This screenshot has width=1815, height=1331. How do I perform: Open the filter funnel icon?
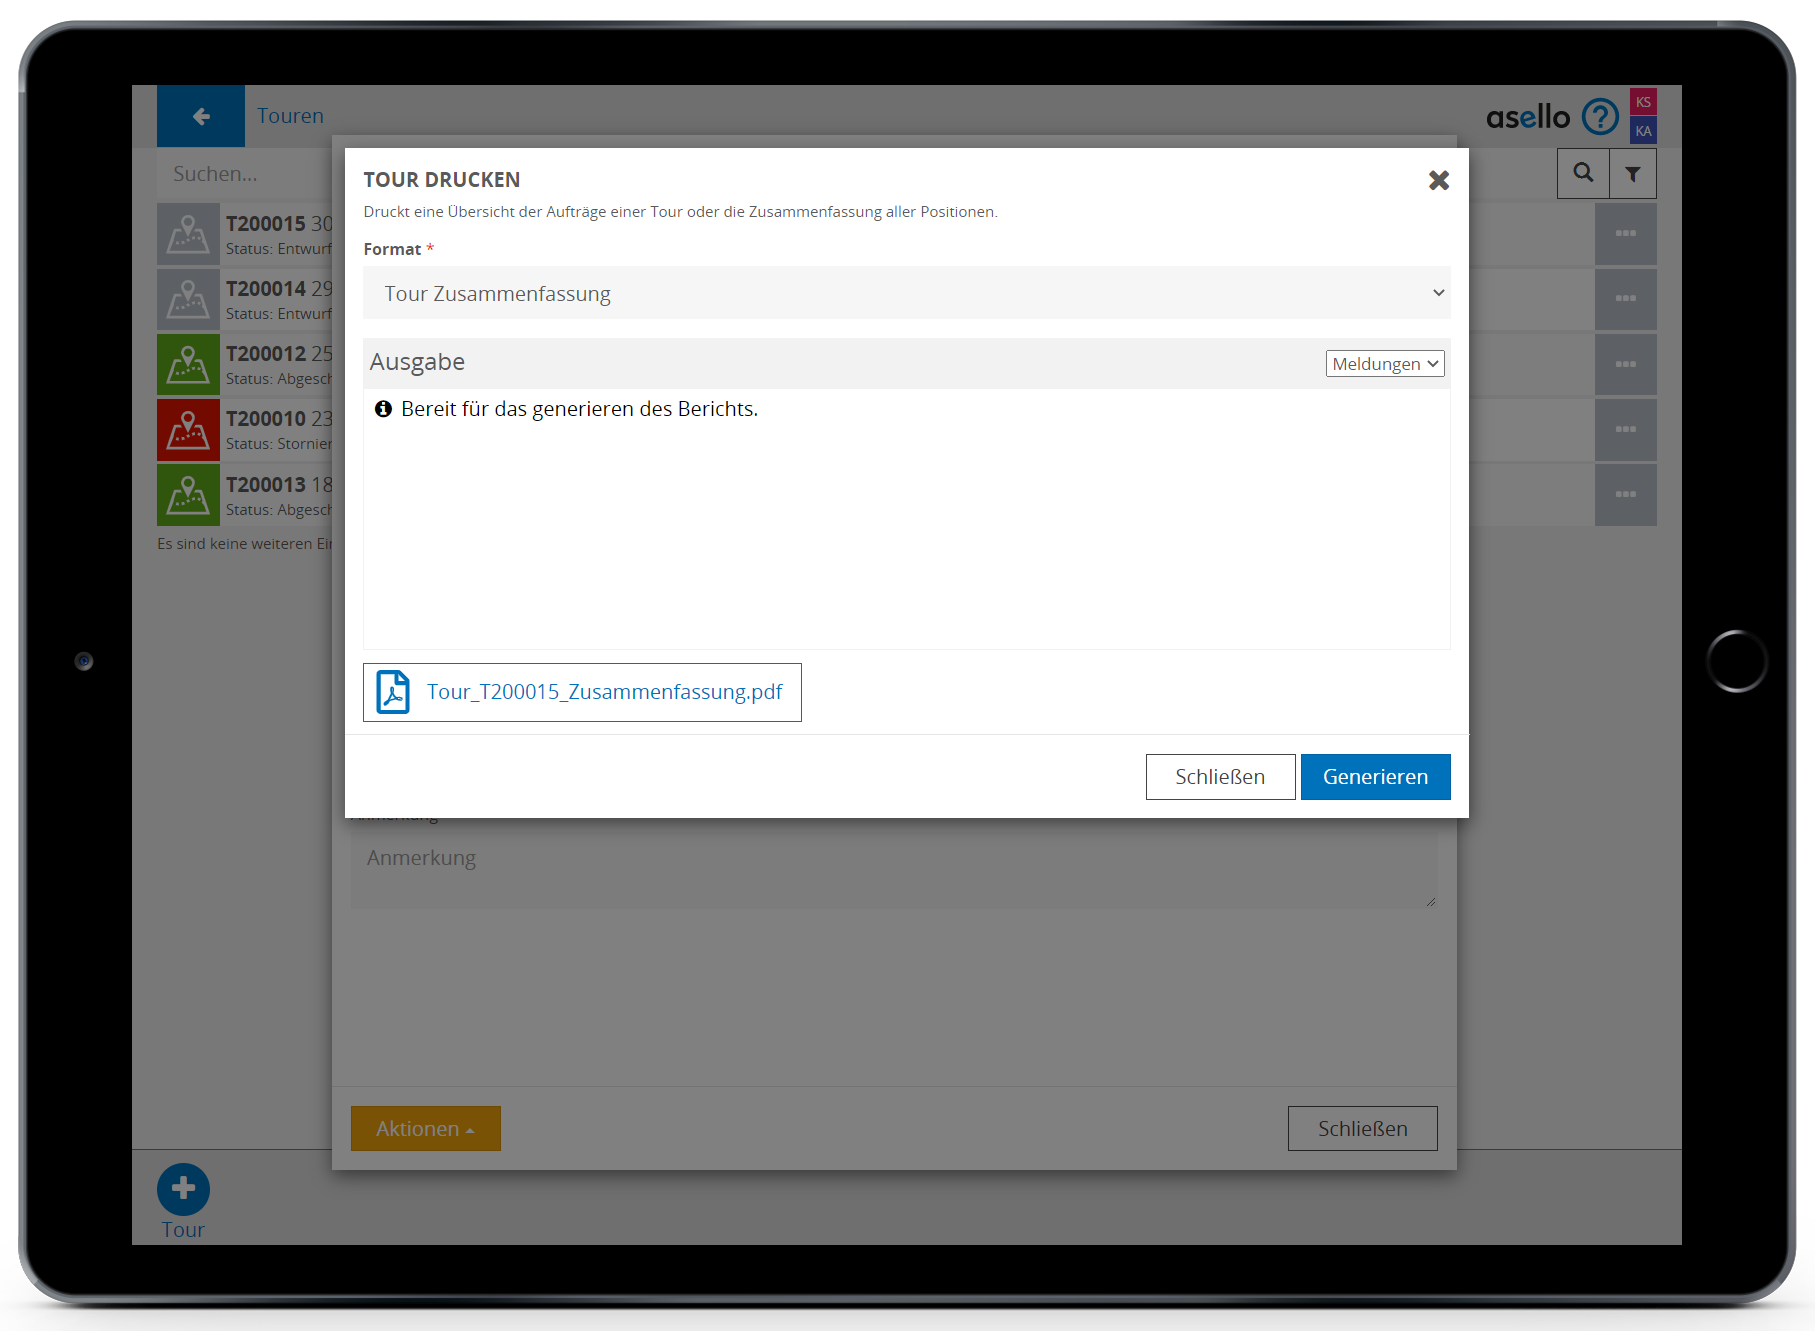coord(1632,174)
